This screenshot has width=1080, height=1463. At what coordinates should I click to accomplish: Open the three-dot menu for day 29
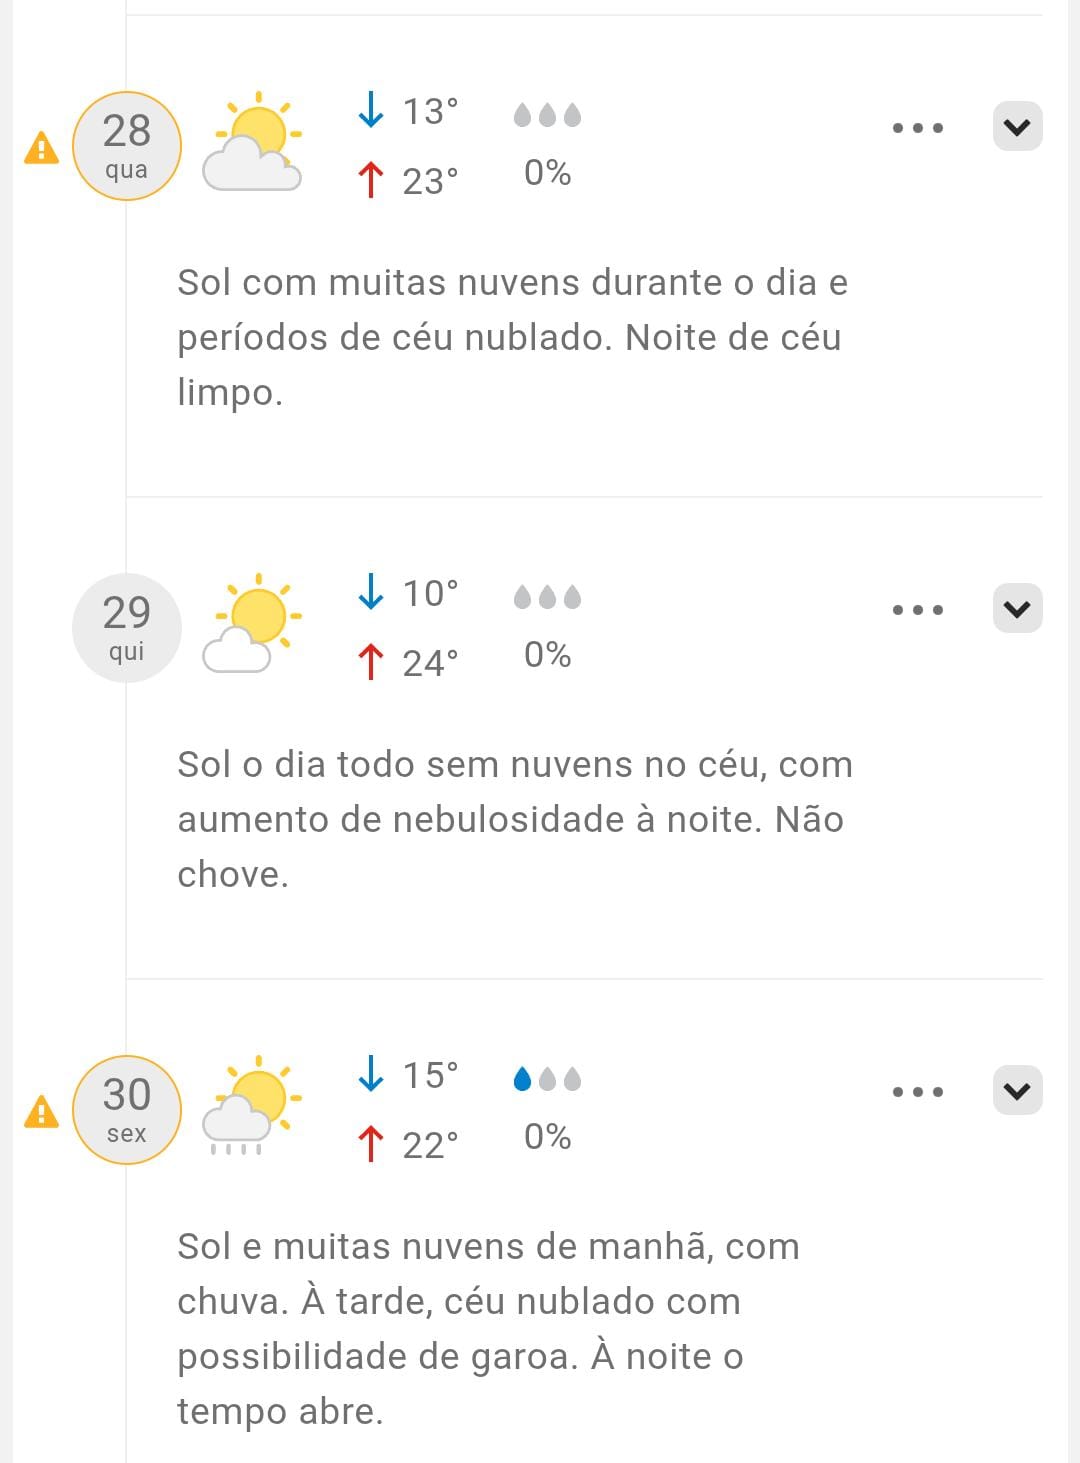point(918,610)
